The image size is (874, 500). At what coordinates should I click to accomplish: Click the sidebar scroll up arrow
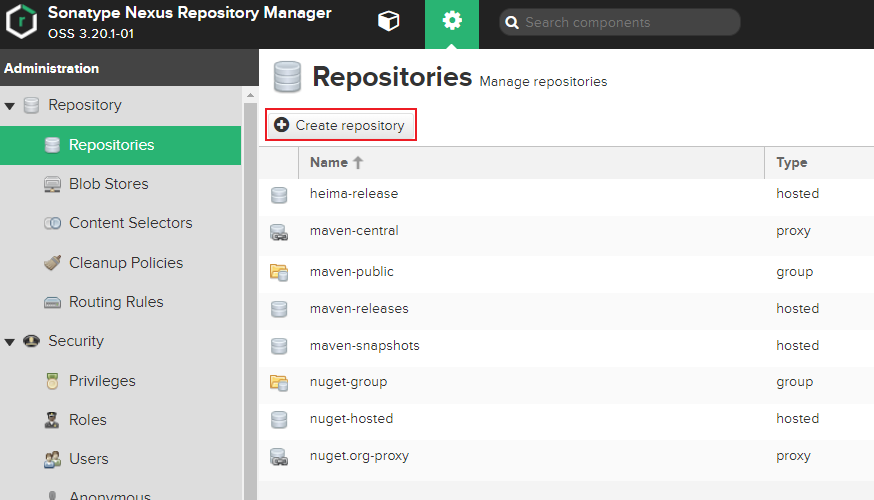tap(250, 95)
